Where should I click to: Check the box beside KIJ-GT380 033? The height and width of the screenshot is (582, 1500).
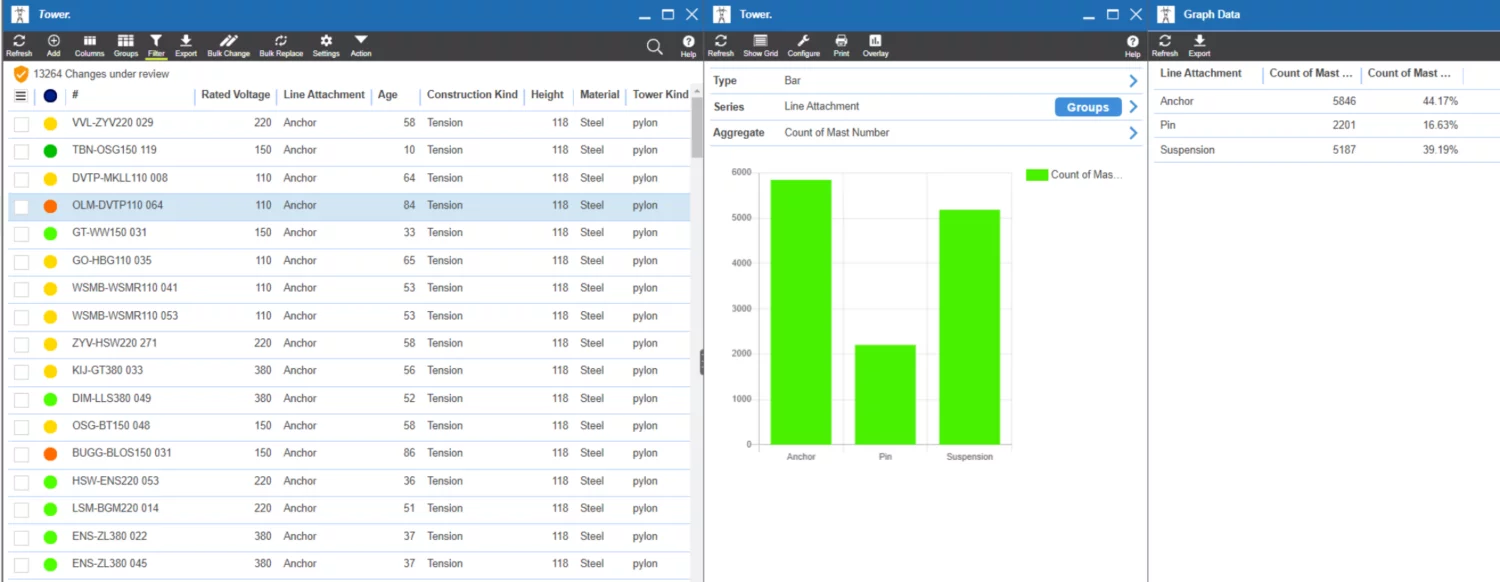[21, 371]
